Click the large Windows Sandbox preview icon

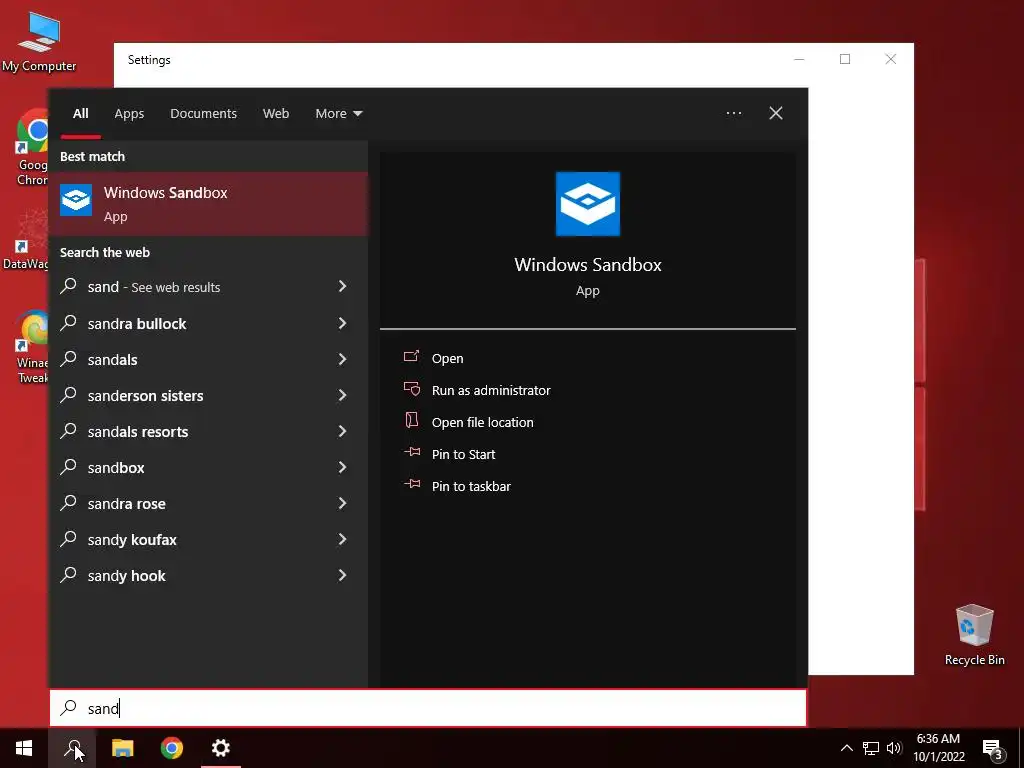[588, 204]
